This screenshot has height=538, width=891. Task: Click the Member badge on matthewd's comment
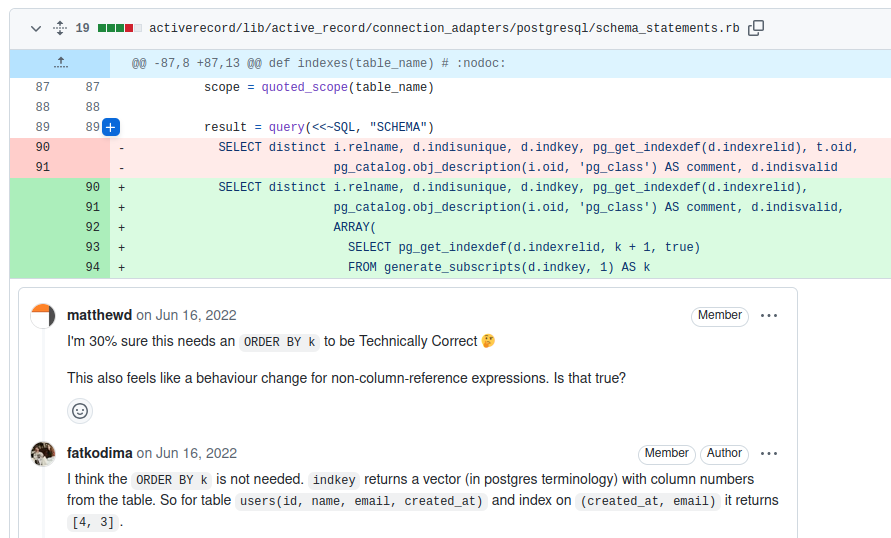pyautogui.click(x=719, y=316)
